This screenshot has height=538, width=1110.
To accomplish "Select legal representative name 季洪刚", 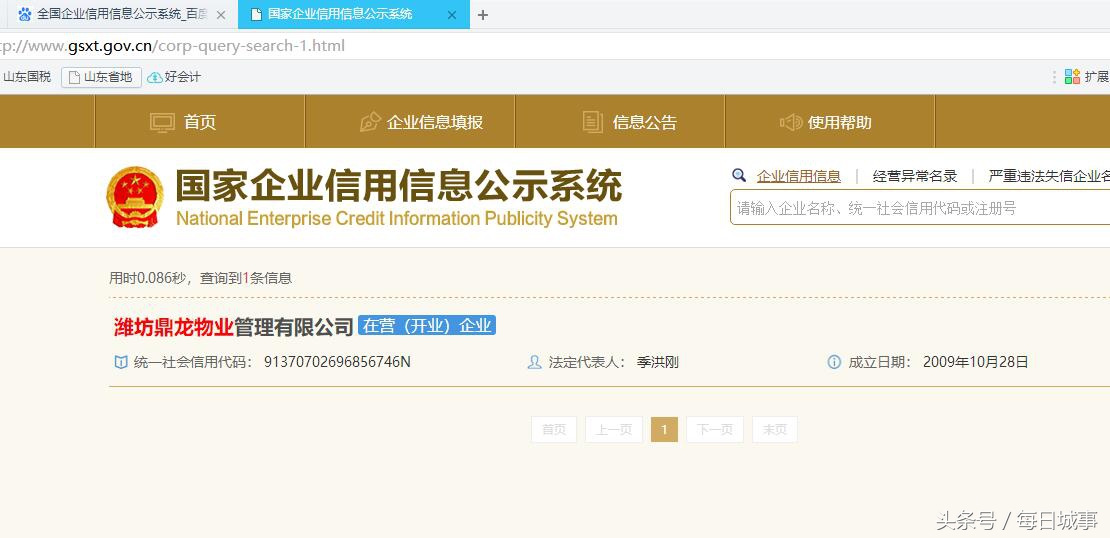I will point(658,362).
